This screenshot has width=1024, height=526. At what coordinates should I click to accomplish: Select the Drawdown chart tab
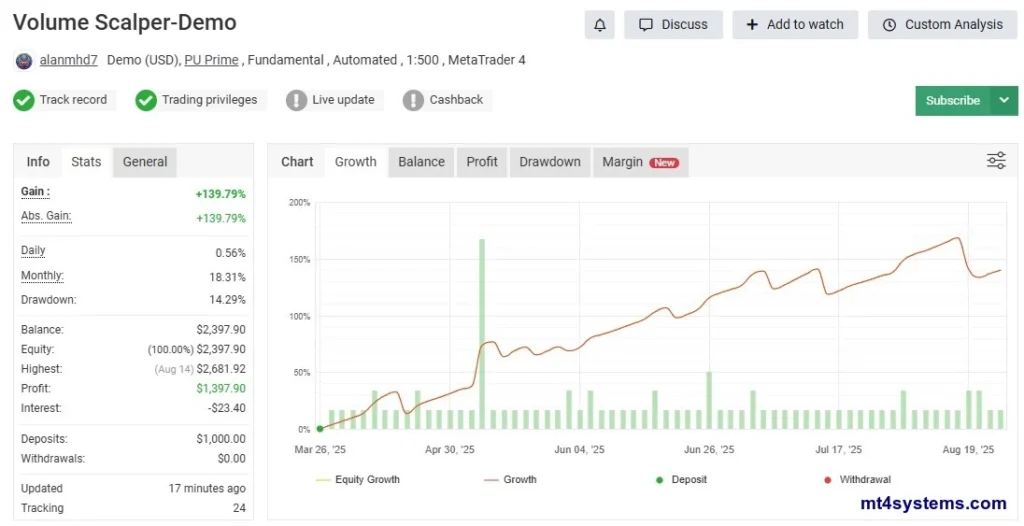[x=550, y=162]
